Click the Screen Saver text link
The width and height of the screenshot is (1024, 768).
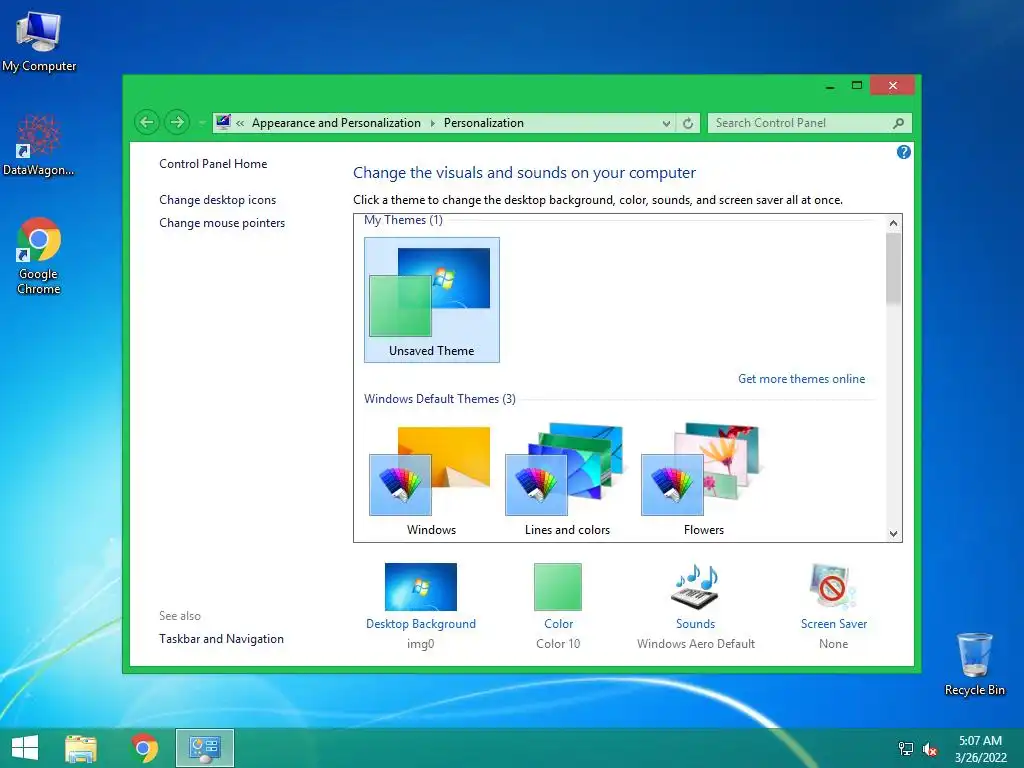click(x=834, y=624)
